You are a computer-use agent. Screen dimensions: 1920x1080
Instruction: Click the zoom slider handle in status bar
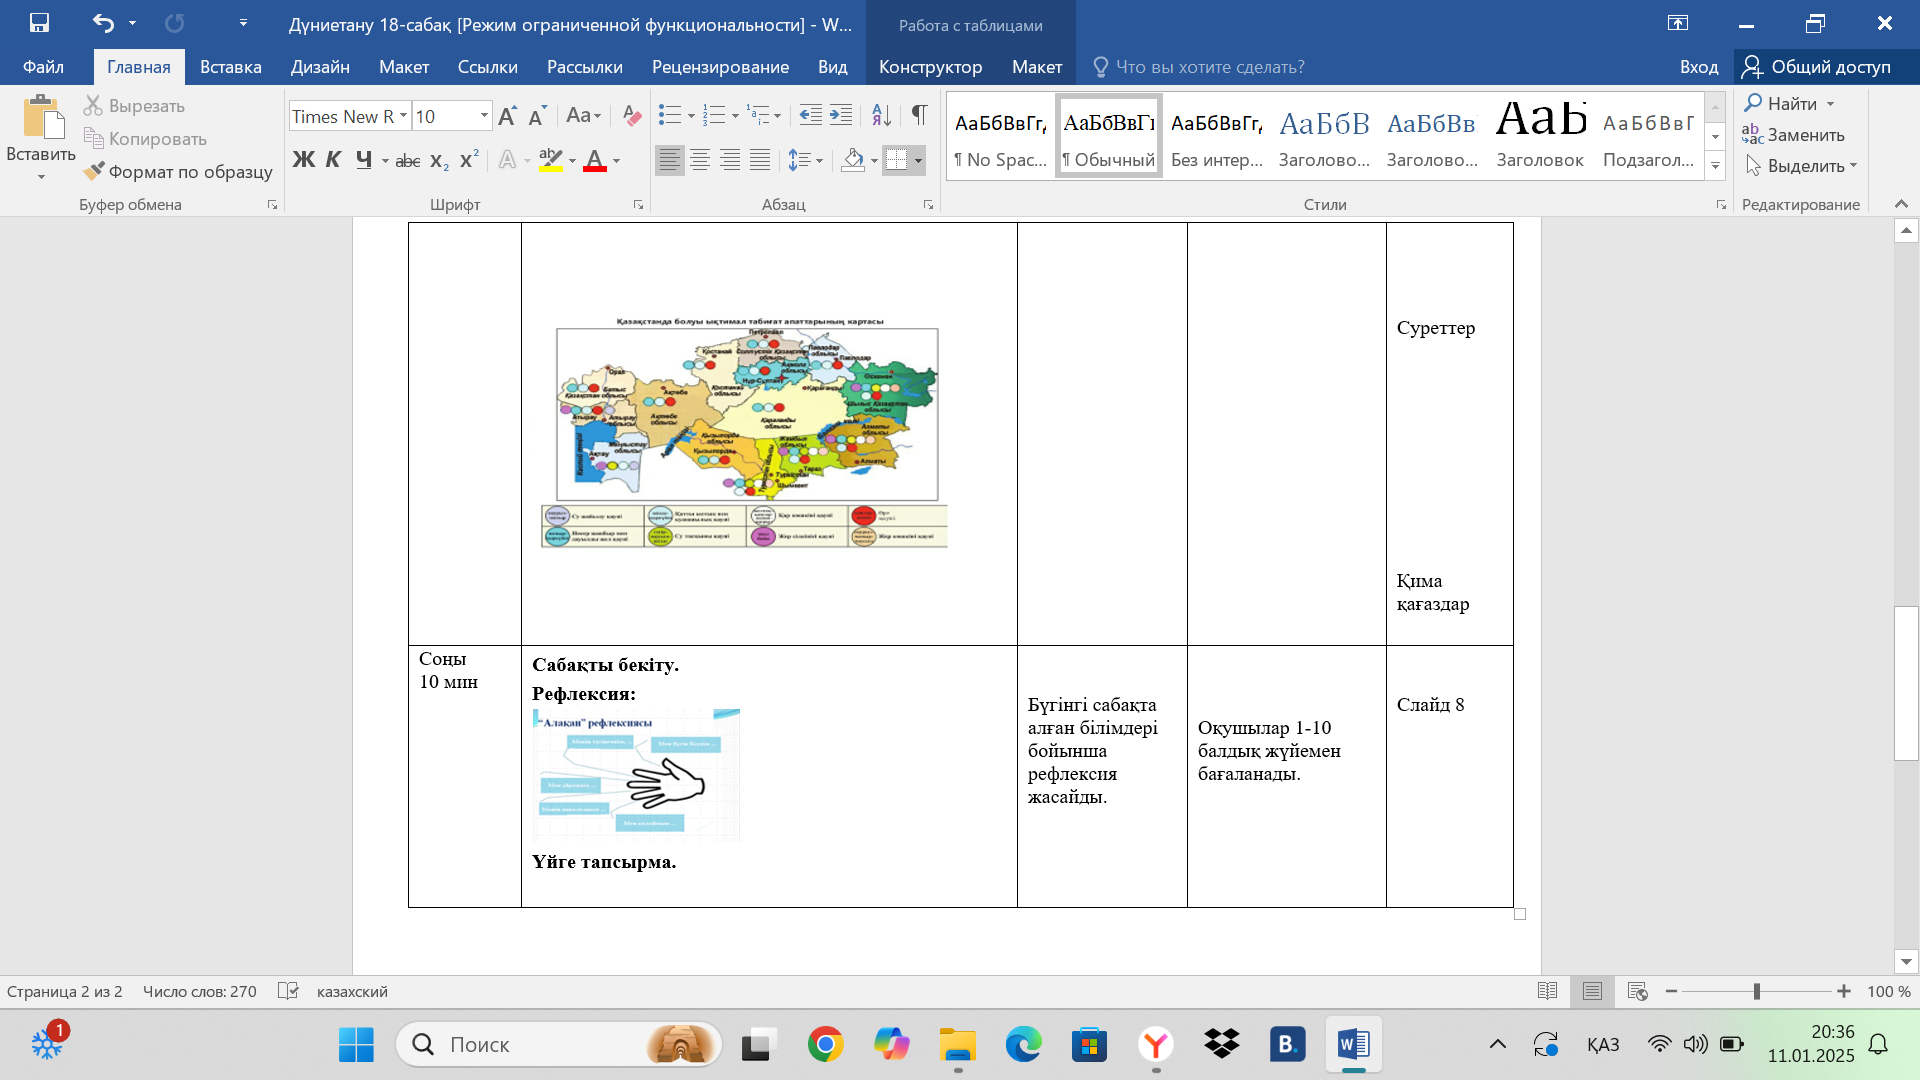coord(1756,992)
